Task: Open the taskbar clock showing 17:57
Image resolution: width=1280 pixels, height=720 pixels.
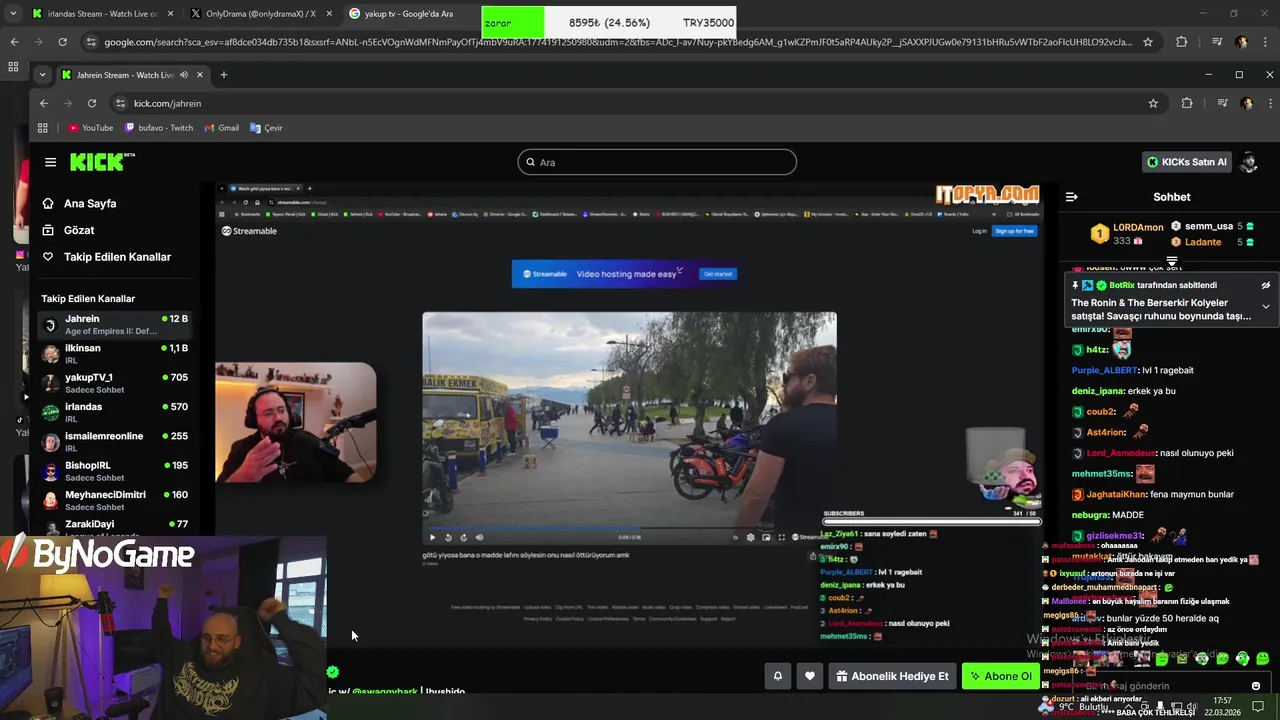Action: [1222, 706]
